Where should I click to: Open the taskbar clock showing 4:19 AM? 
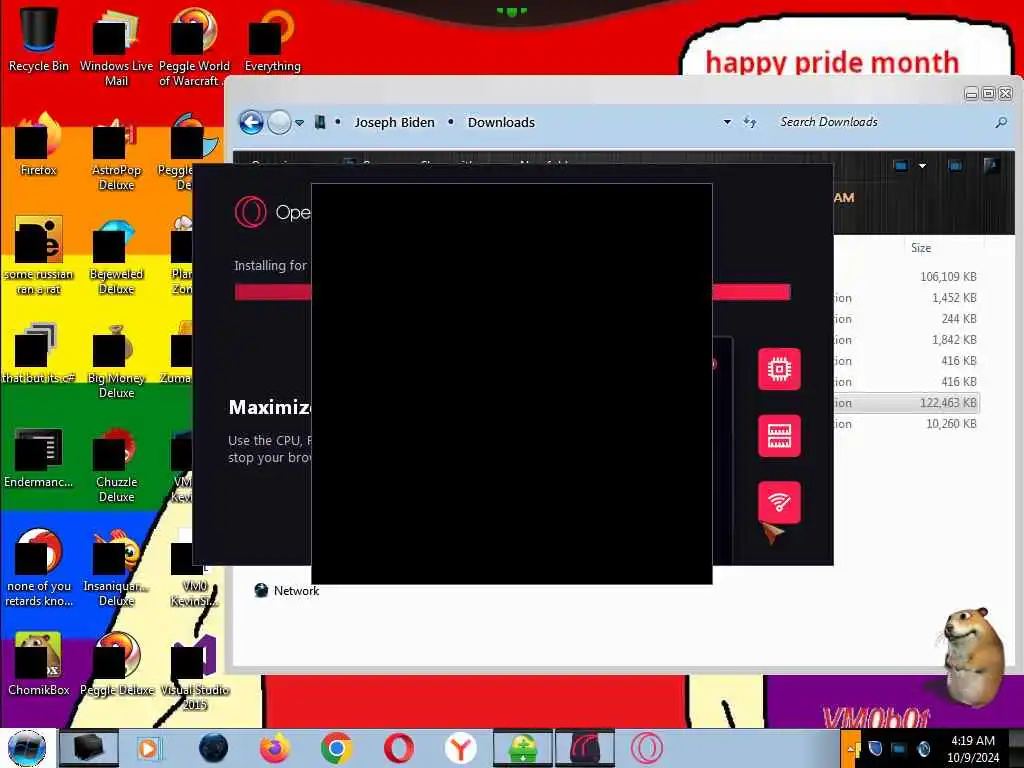[972, 749]
